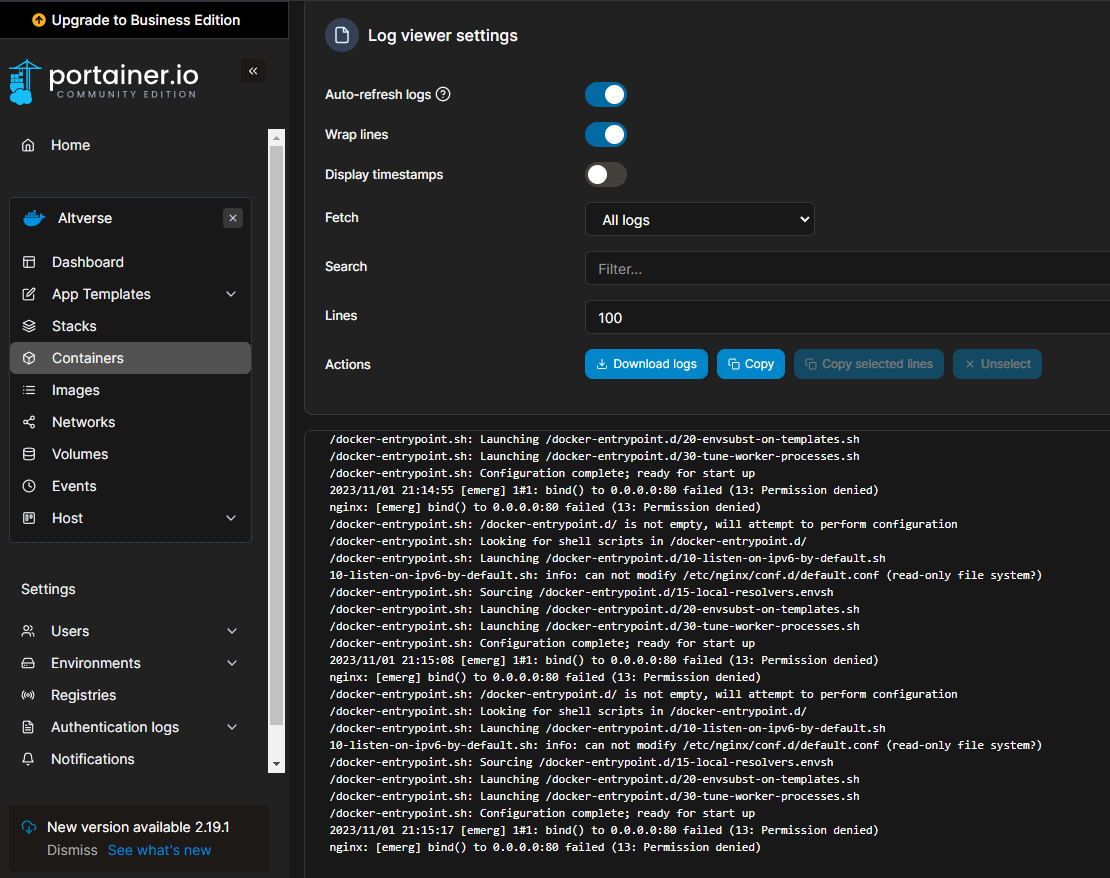Click the Download logs button
The width and height of the screenshot is (1110, 878).
tap(646, 364)
